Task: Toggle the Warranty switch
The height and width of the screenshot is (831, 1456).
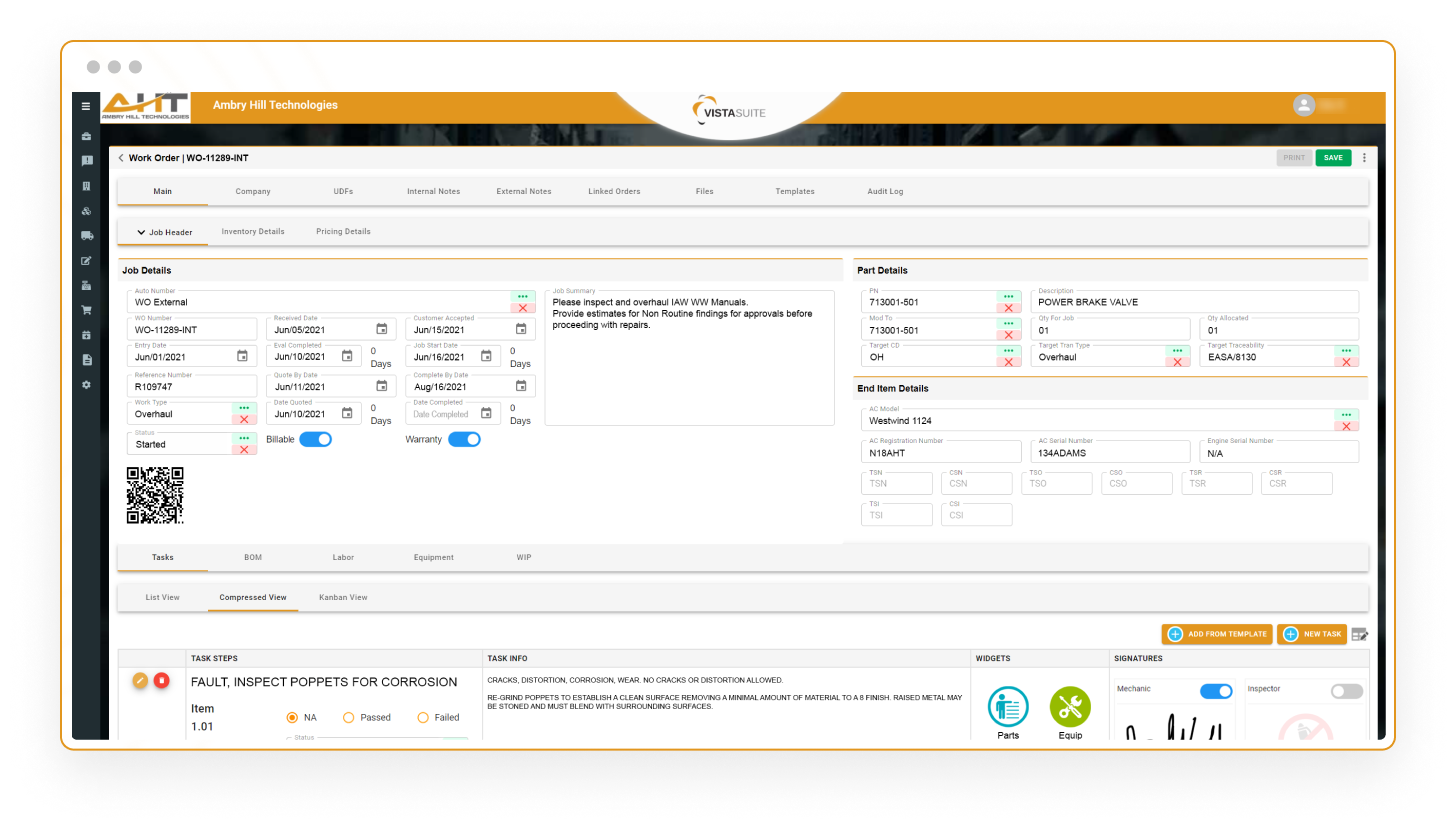Action: coord(464,439)
